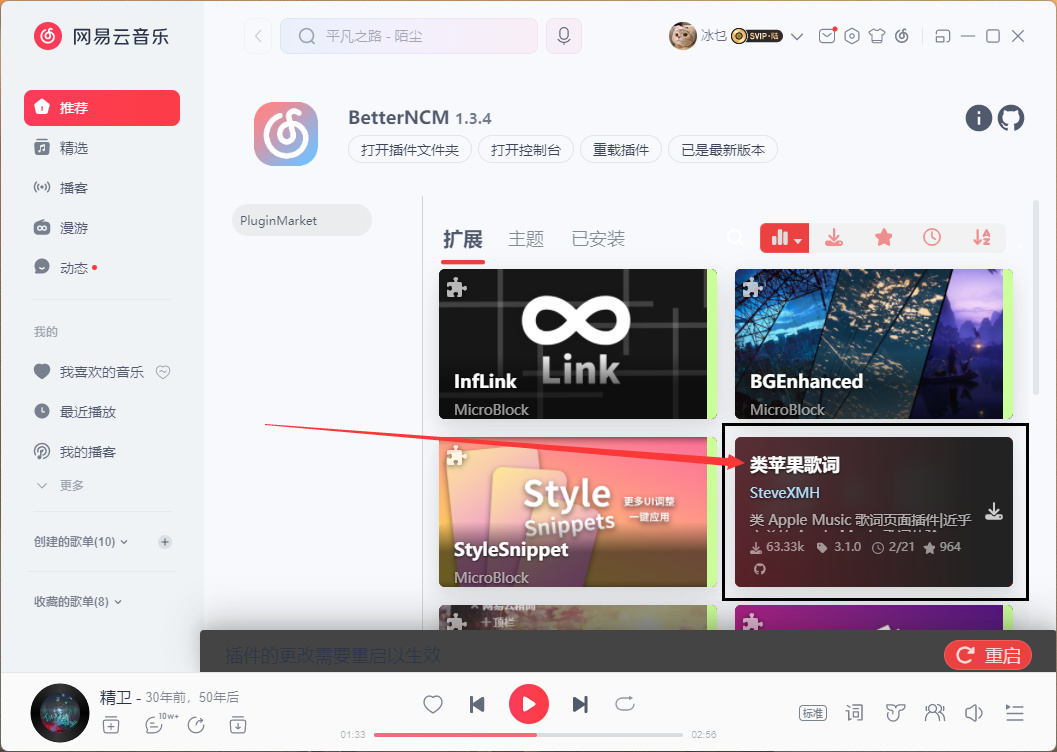The height and width of the screenshot is (752, 1057).
Task: Open listen together people icon
Action: tap(935, 713)
